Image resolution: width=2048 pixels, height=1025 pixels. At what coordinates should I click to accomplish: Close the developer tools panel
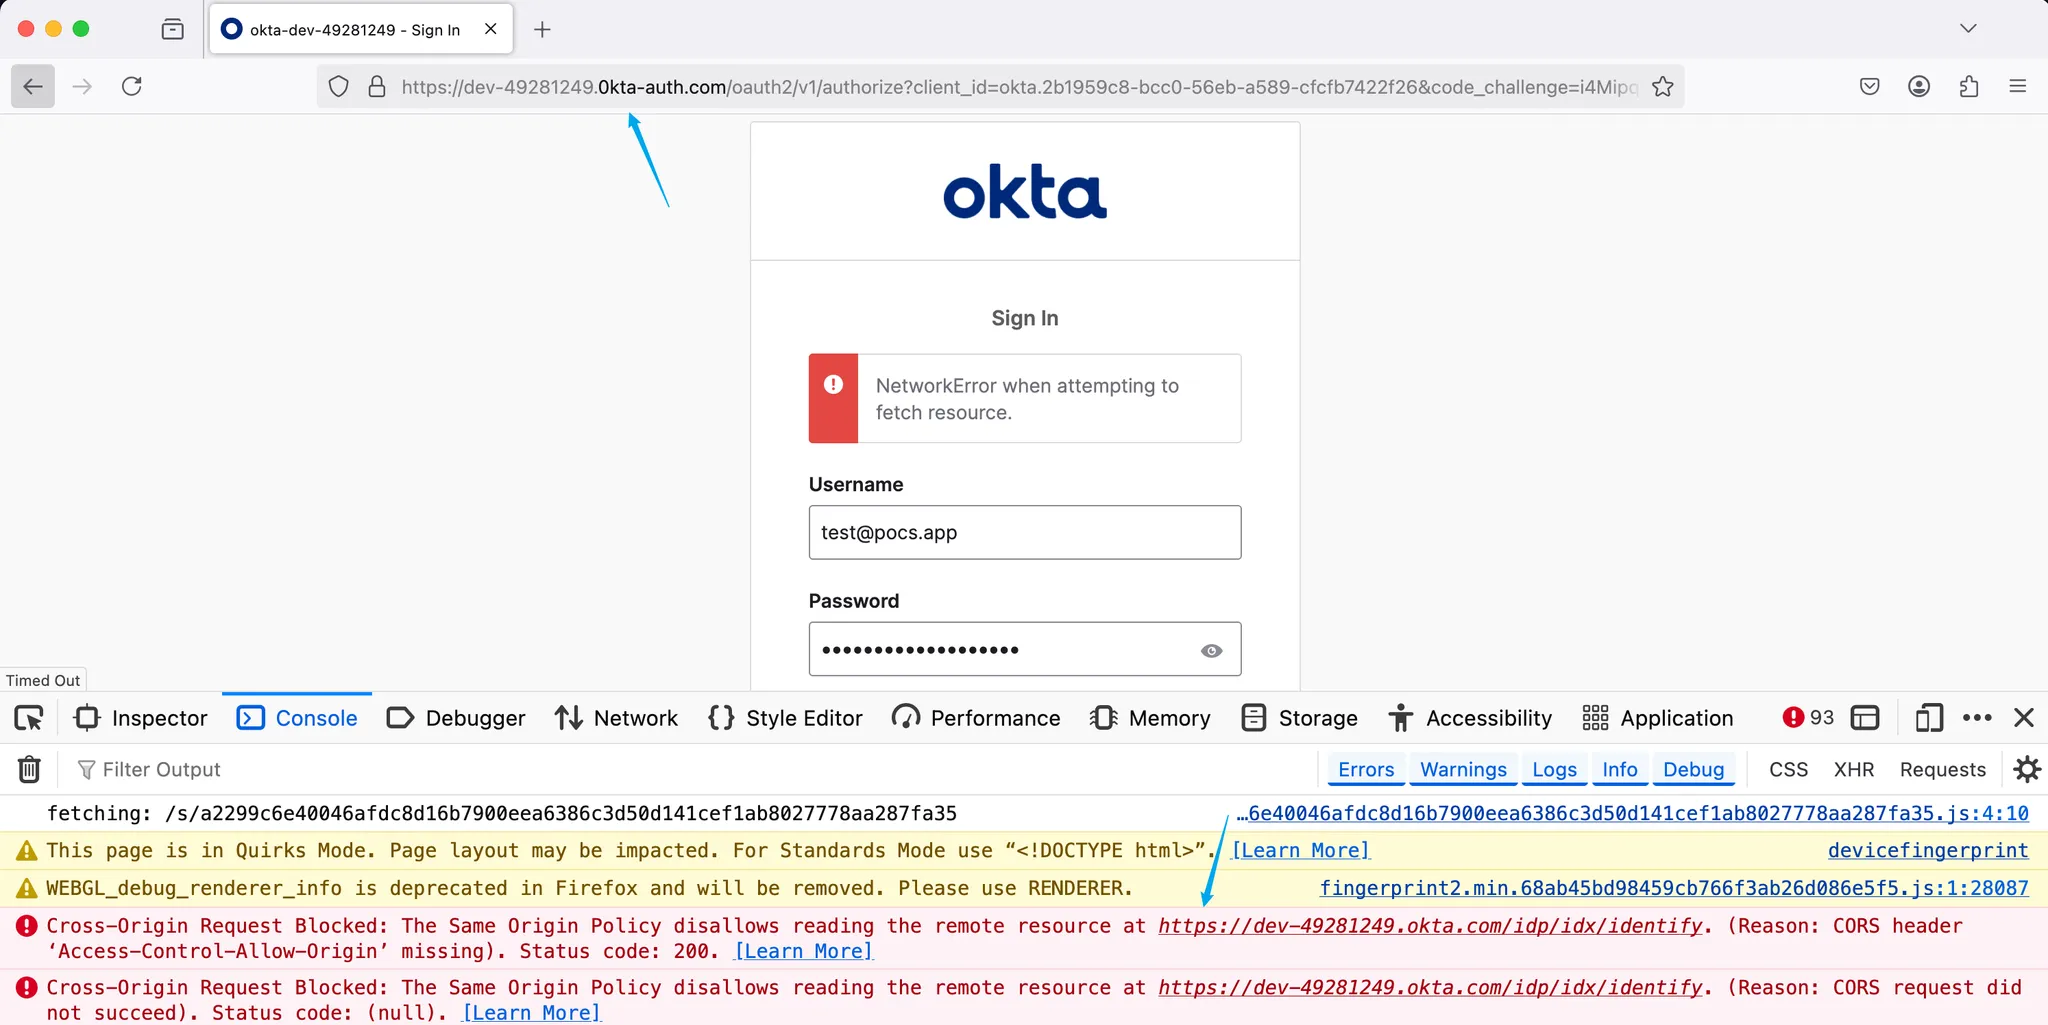2024,718
